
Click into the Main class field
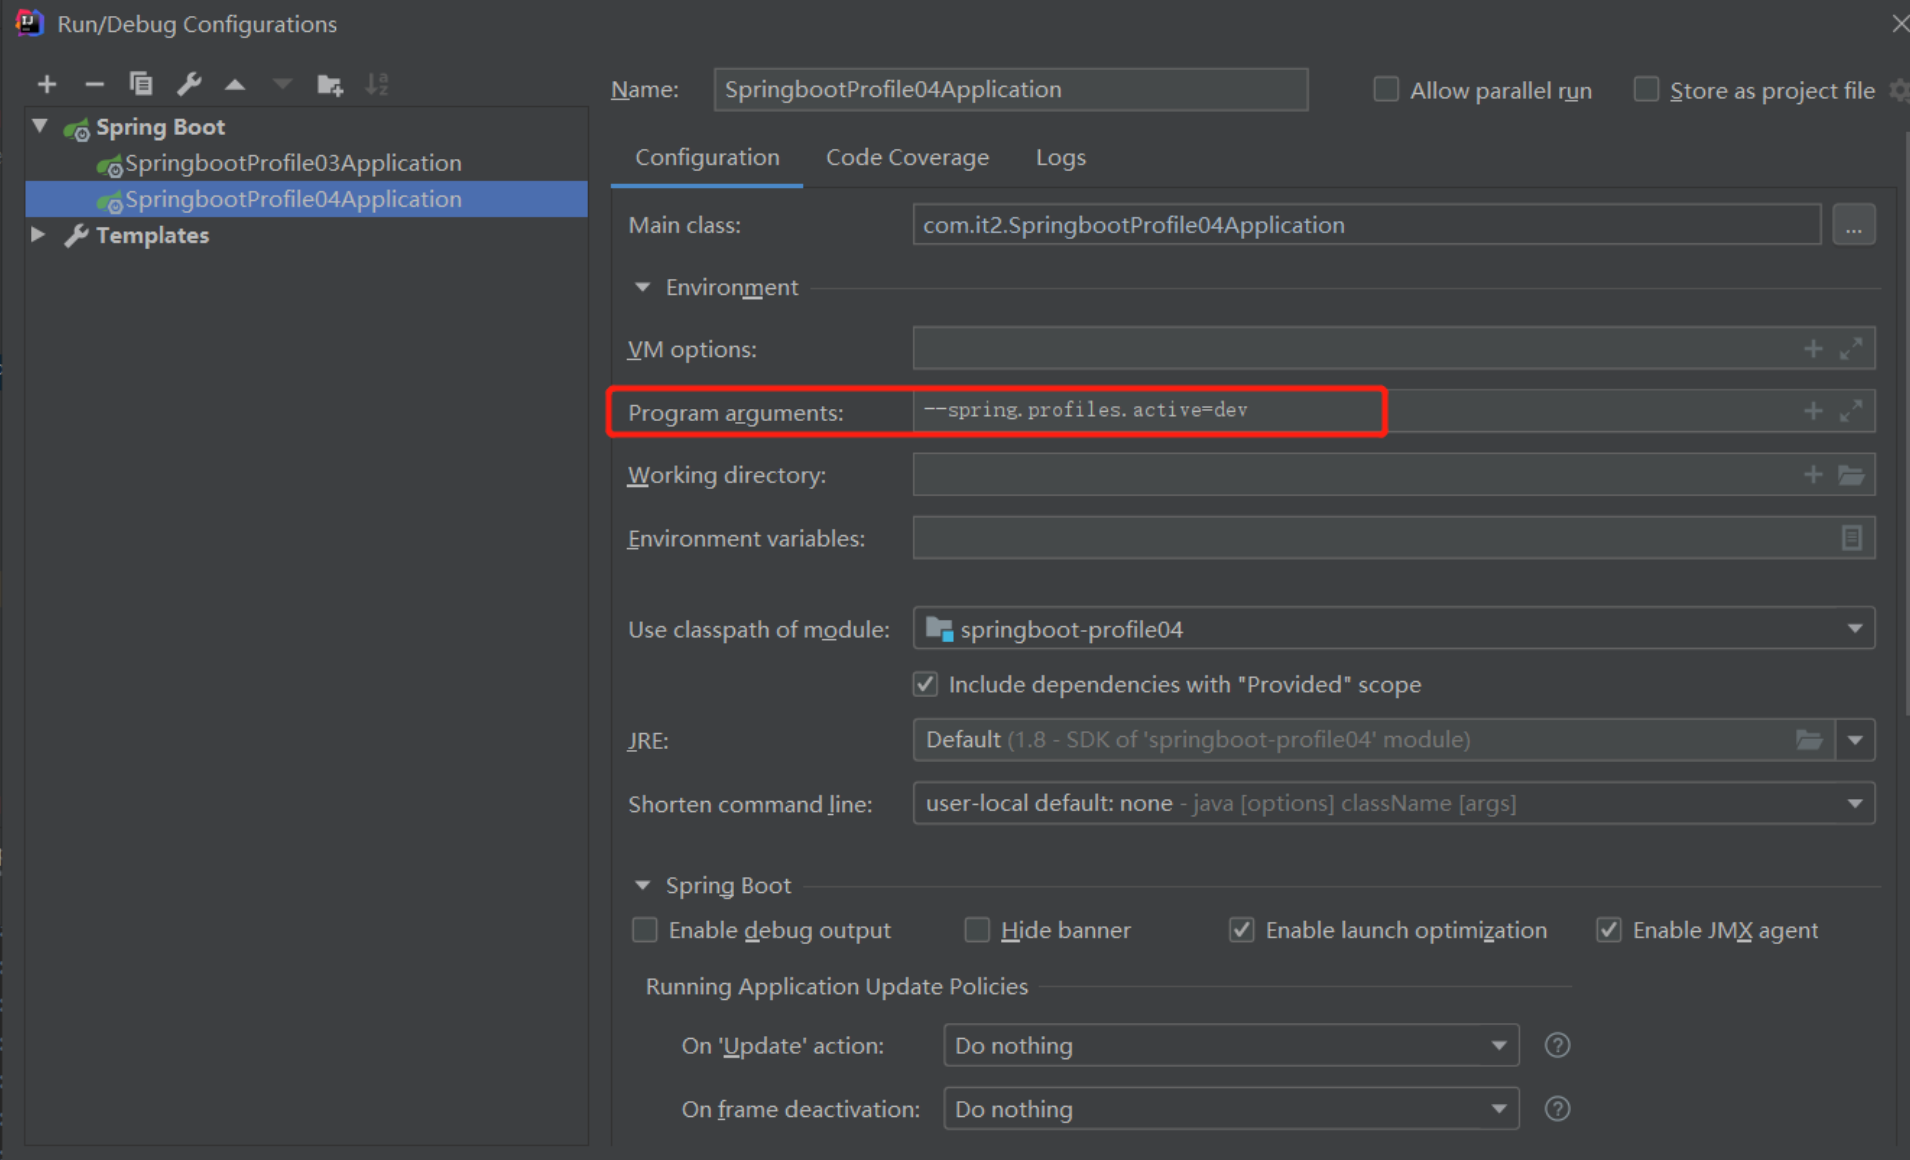click(x=1366, y=225)
